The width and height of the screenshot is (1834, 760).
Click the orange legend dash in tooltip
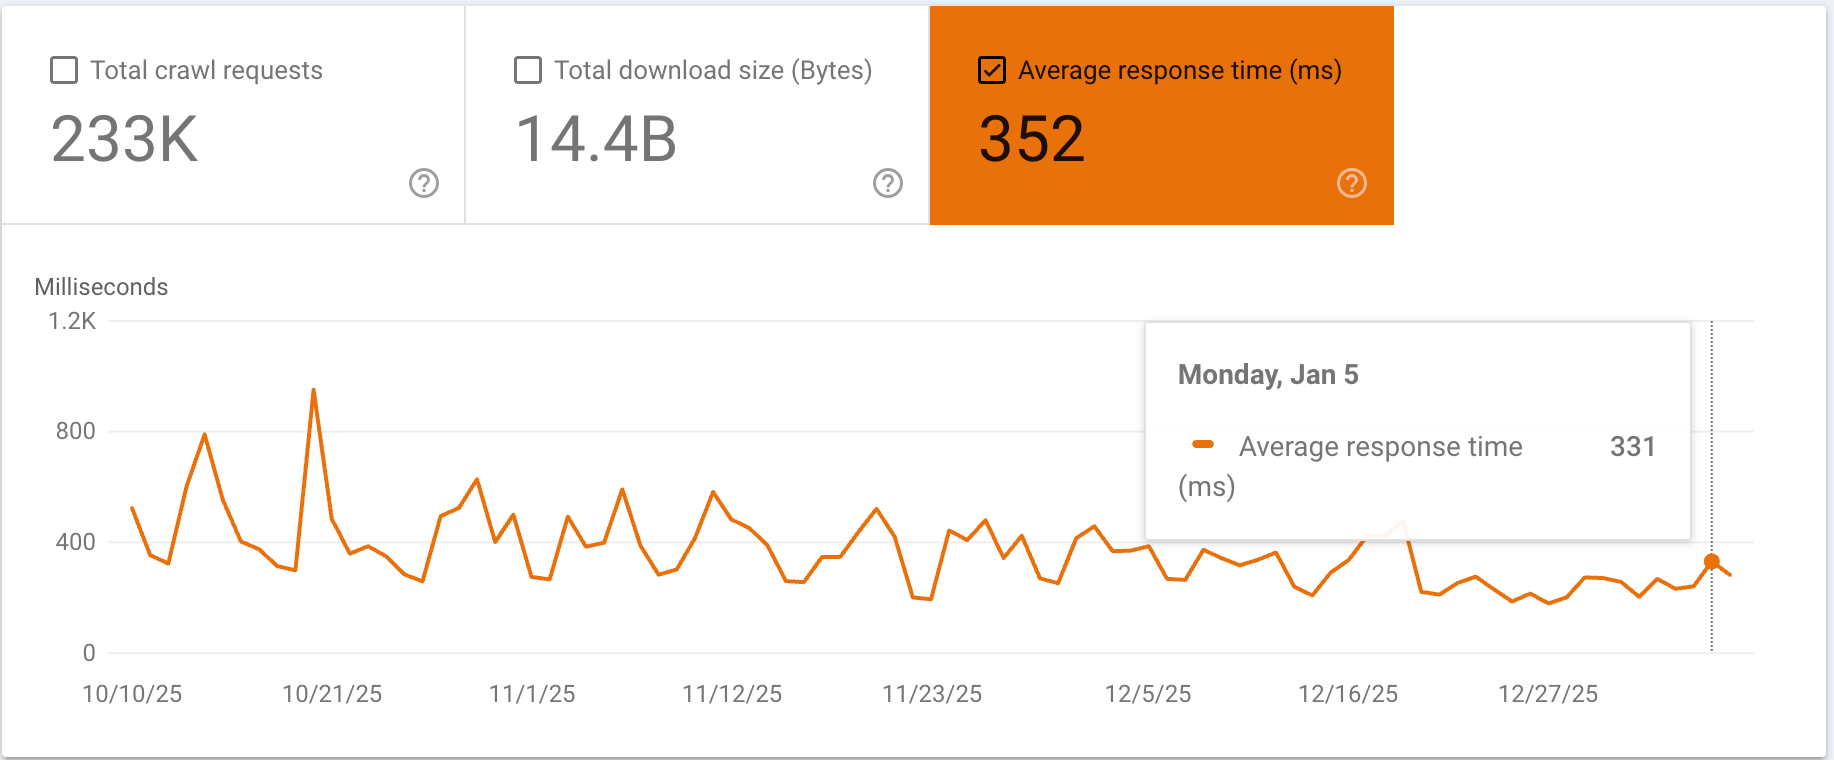coord(1203,444)
